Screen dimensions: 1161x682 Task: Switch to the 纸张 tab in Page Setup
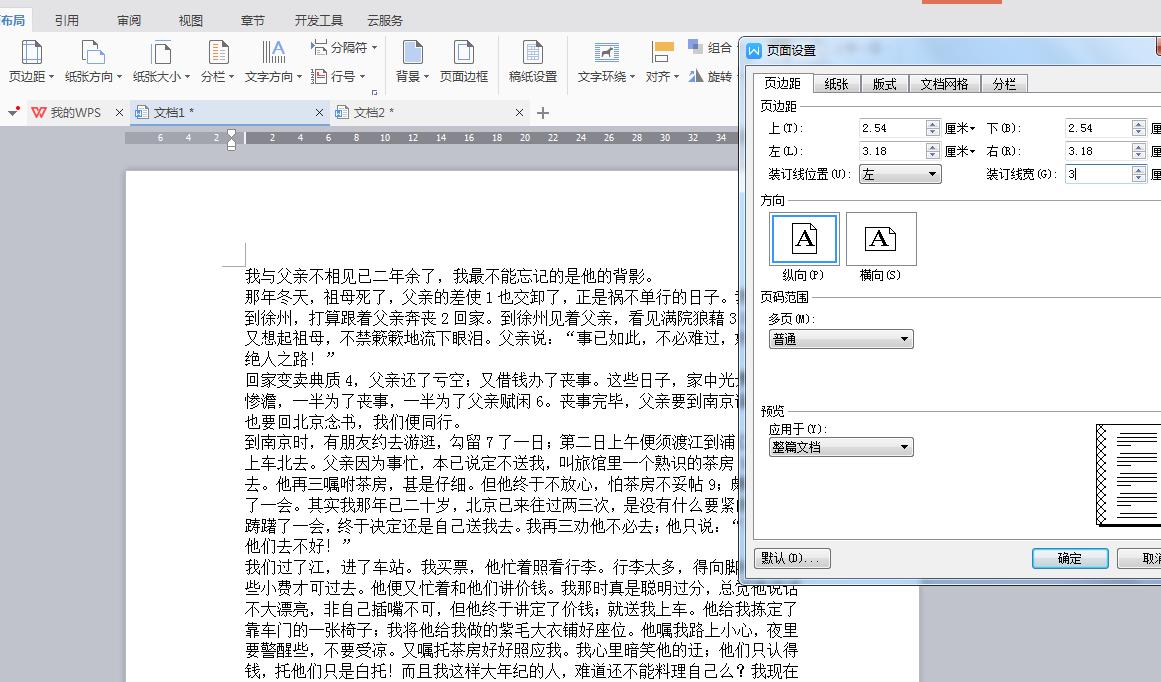(836, 84)
